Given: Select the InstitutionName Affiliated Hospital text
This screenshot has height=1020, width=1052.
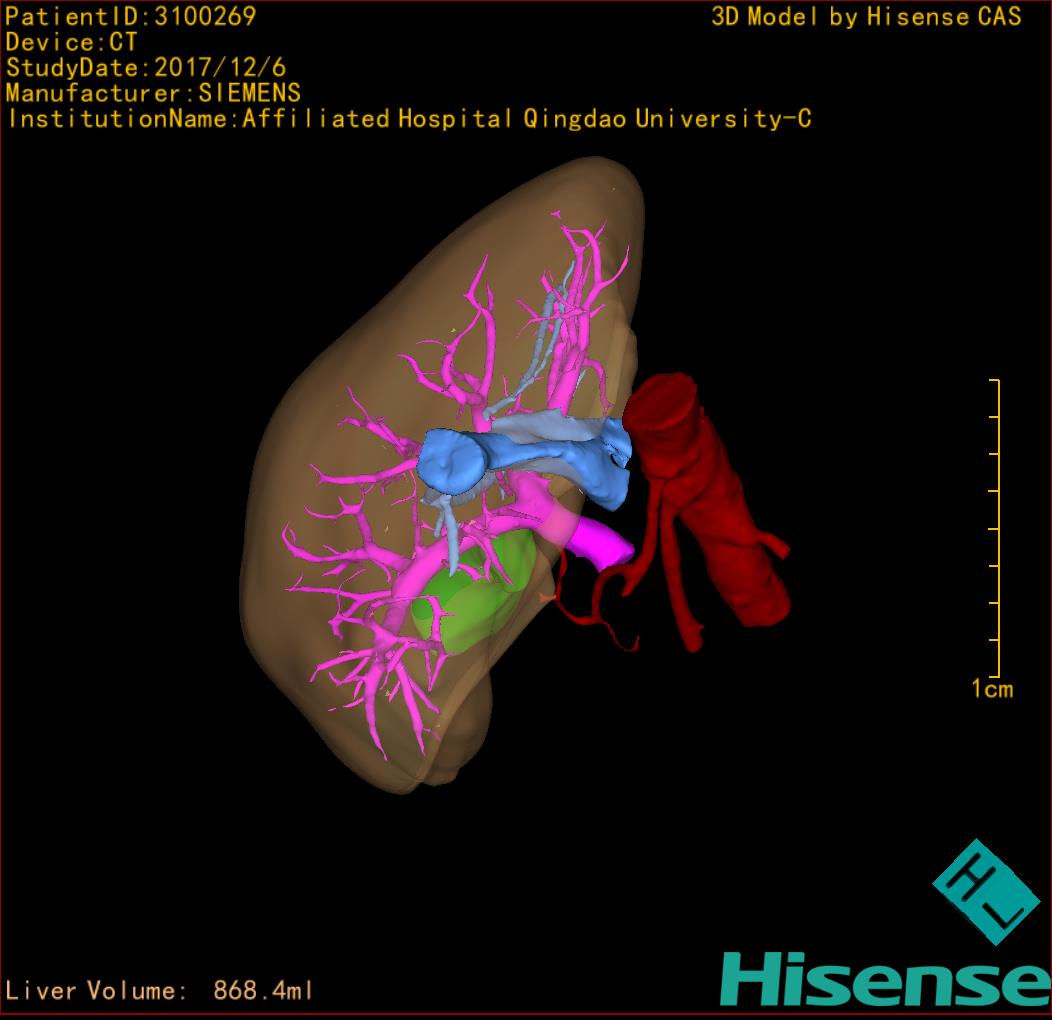Looking at the screenshot, I should click(x=408, y=119).
